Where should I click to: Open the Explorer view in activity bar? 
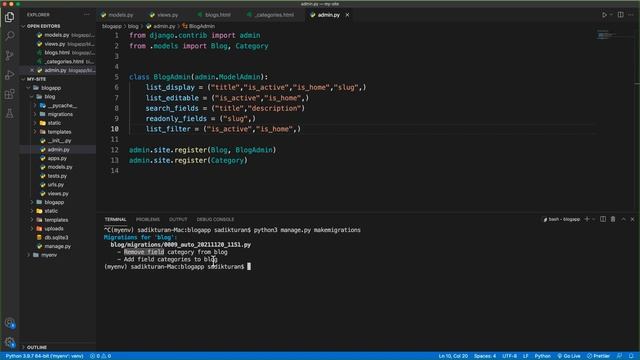click(9, 17)
